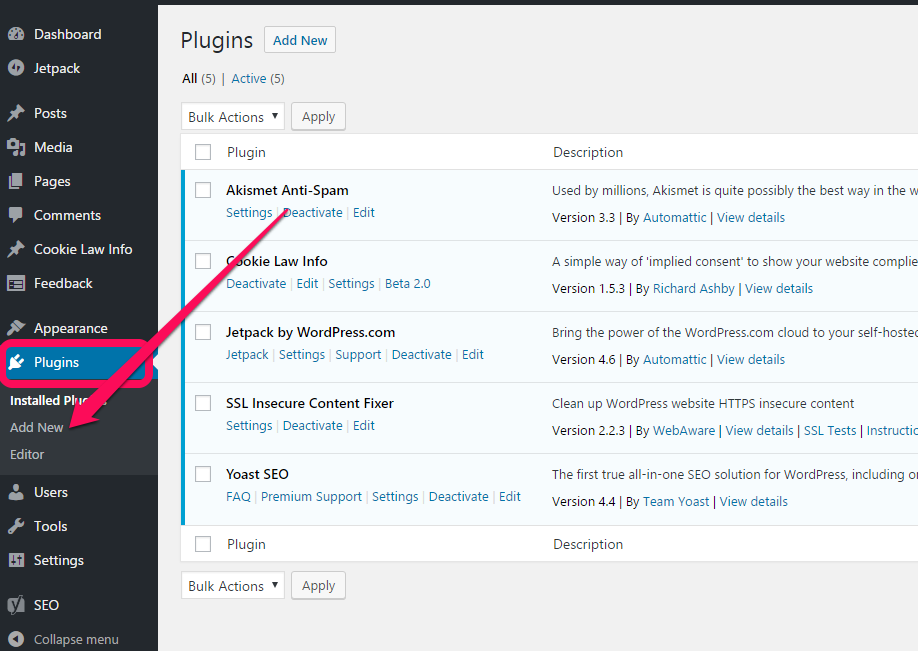Filter plugins by the Active link
The image size is (918, 651).
click(x=249, y=78)
